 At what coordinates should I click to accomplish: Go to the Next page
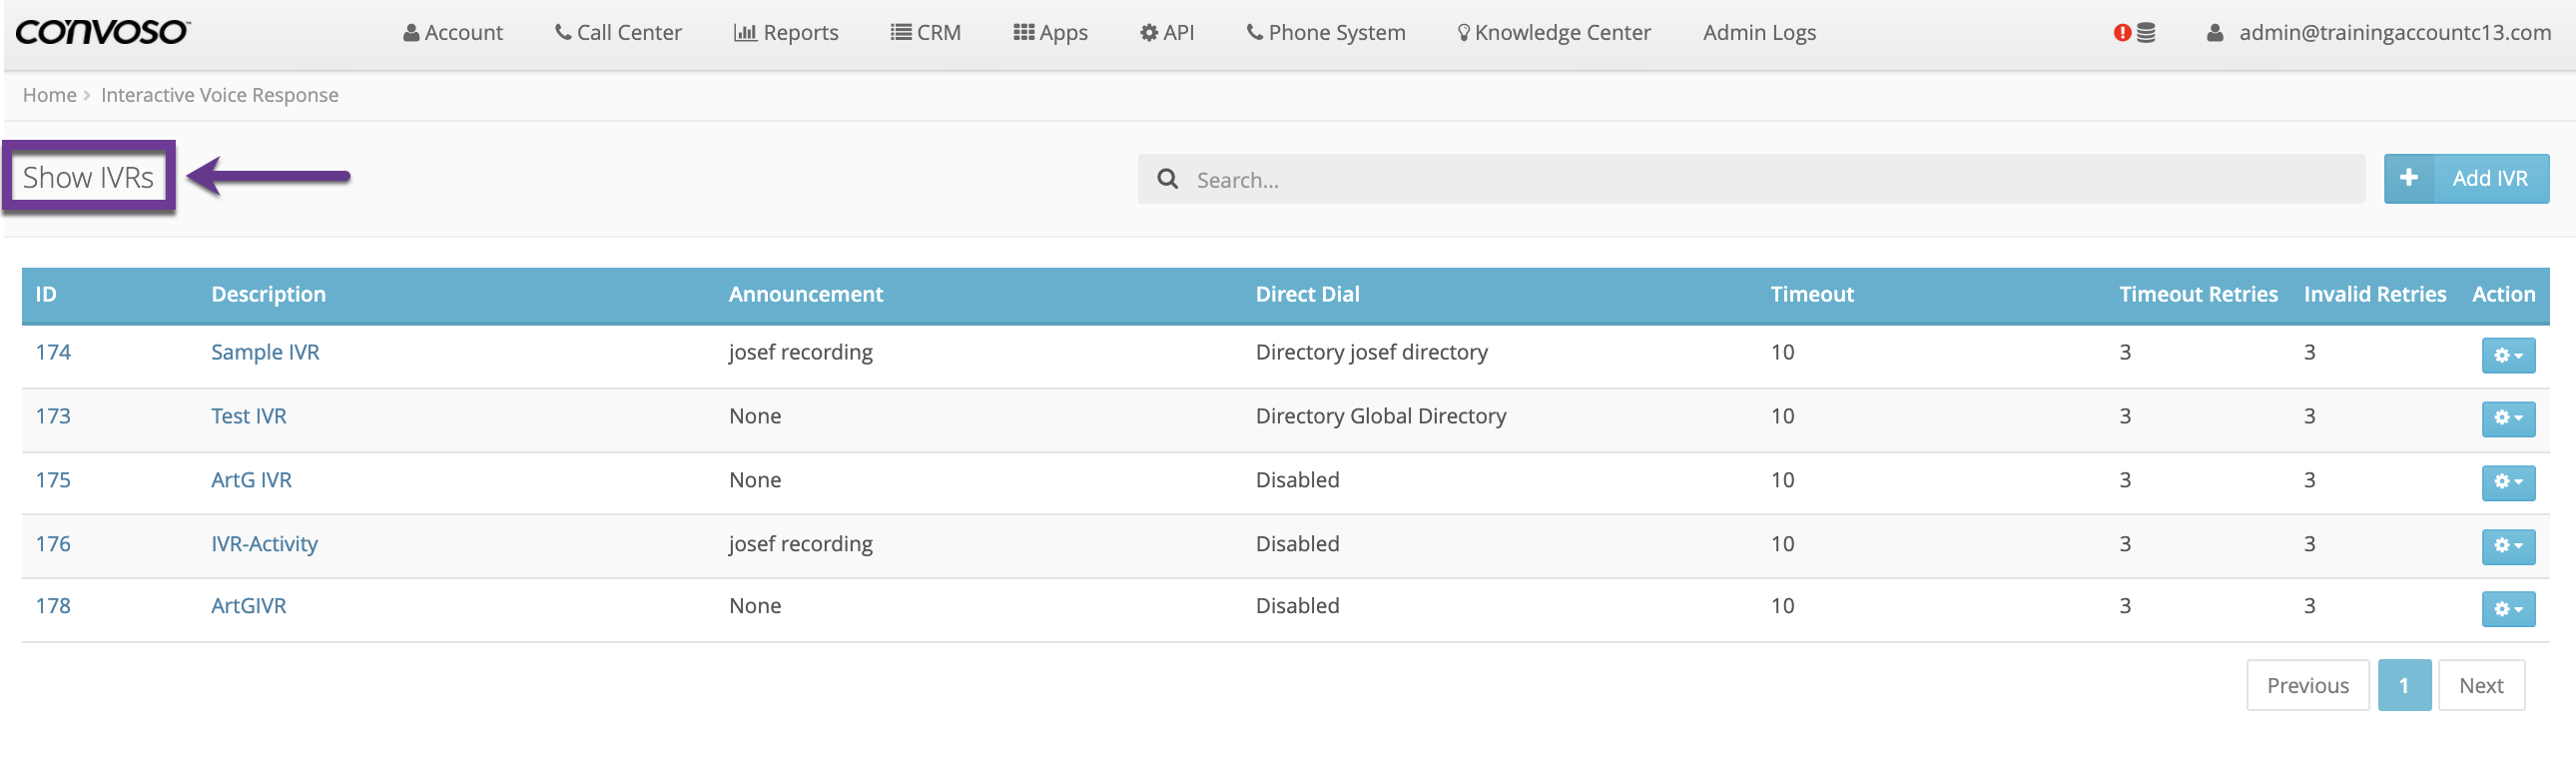pos(2480,685)
